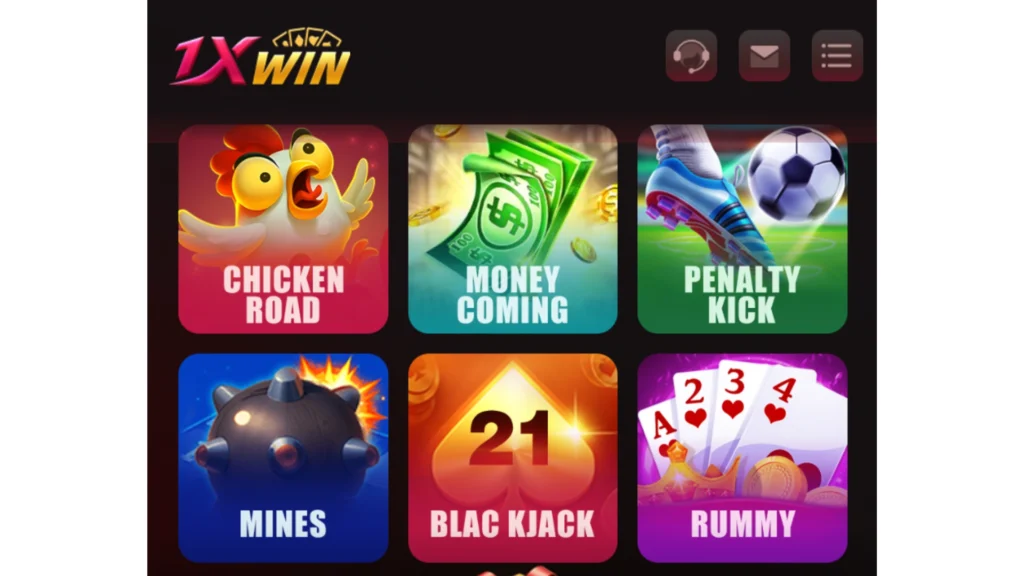Click the "PENALTY KICK" title text
Image resolution: width=1024 pixels, height=576 pixels.
tap(743, 295)
